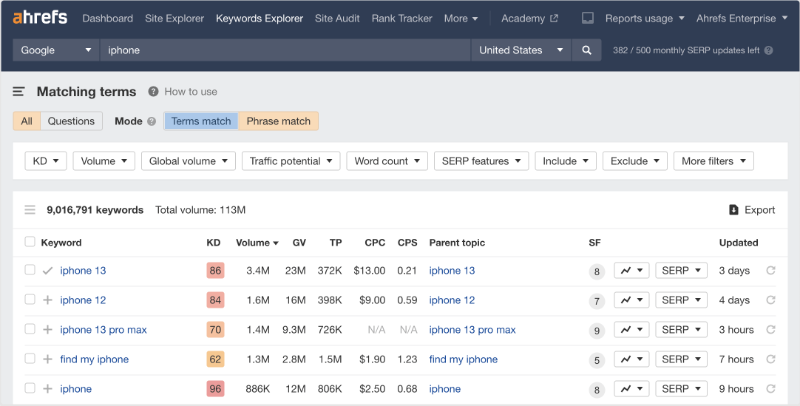This screenshot has width=800, height=406.
Task: Open the hamburger menu beside Matching terms
Action: pyautogui.click(x=19, y=92)
